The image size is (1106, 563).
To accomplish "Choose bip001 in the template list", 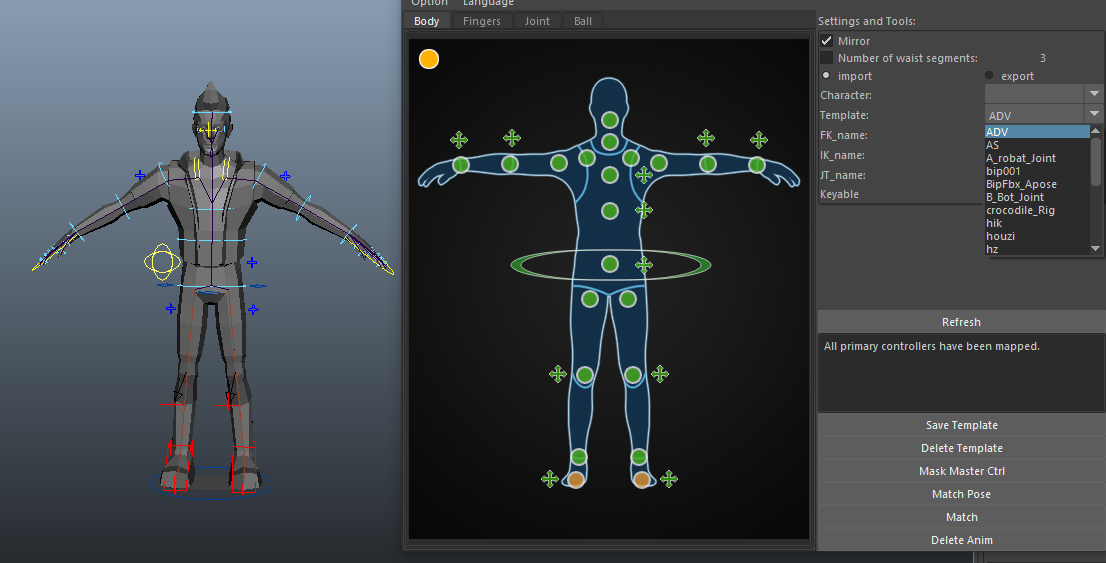I will click(1037, 171).
